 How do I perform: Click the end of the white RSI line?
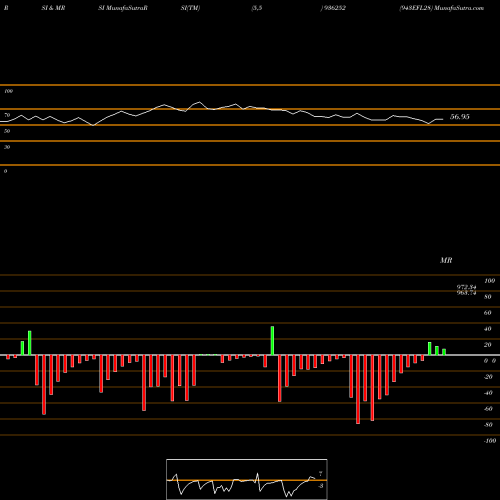pyautogui.click(x=443, y=119)
